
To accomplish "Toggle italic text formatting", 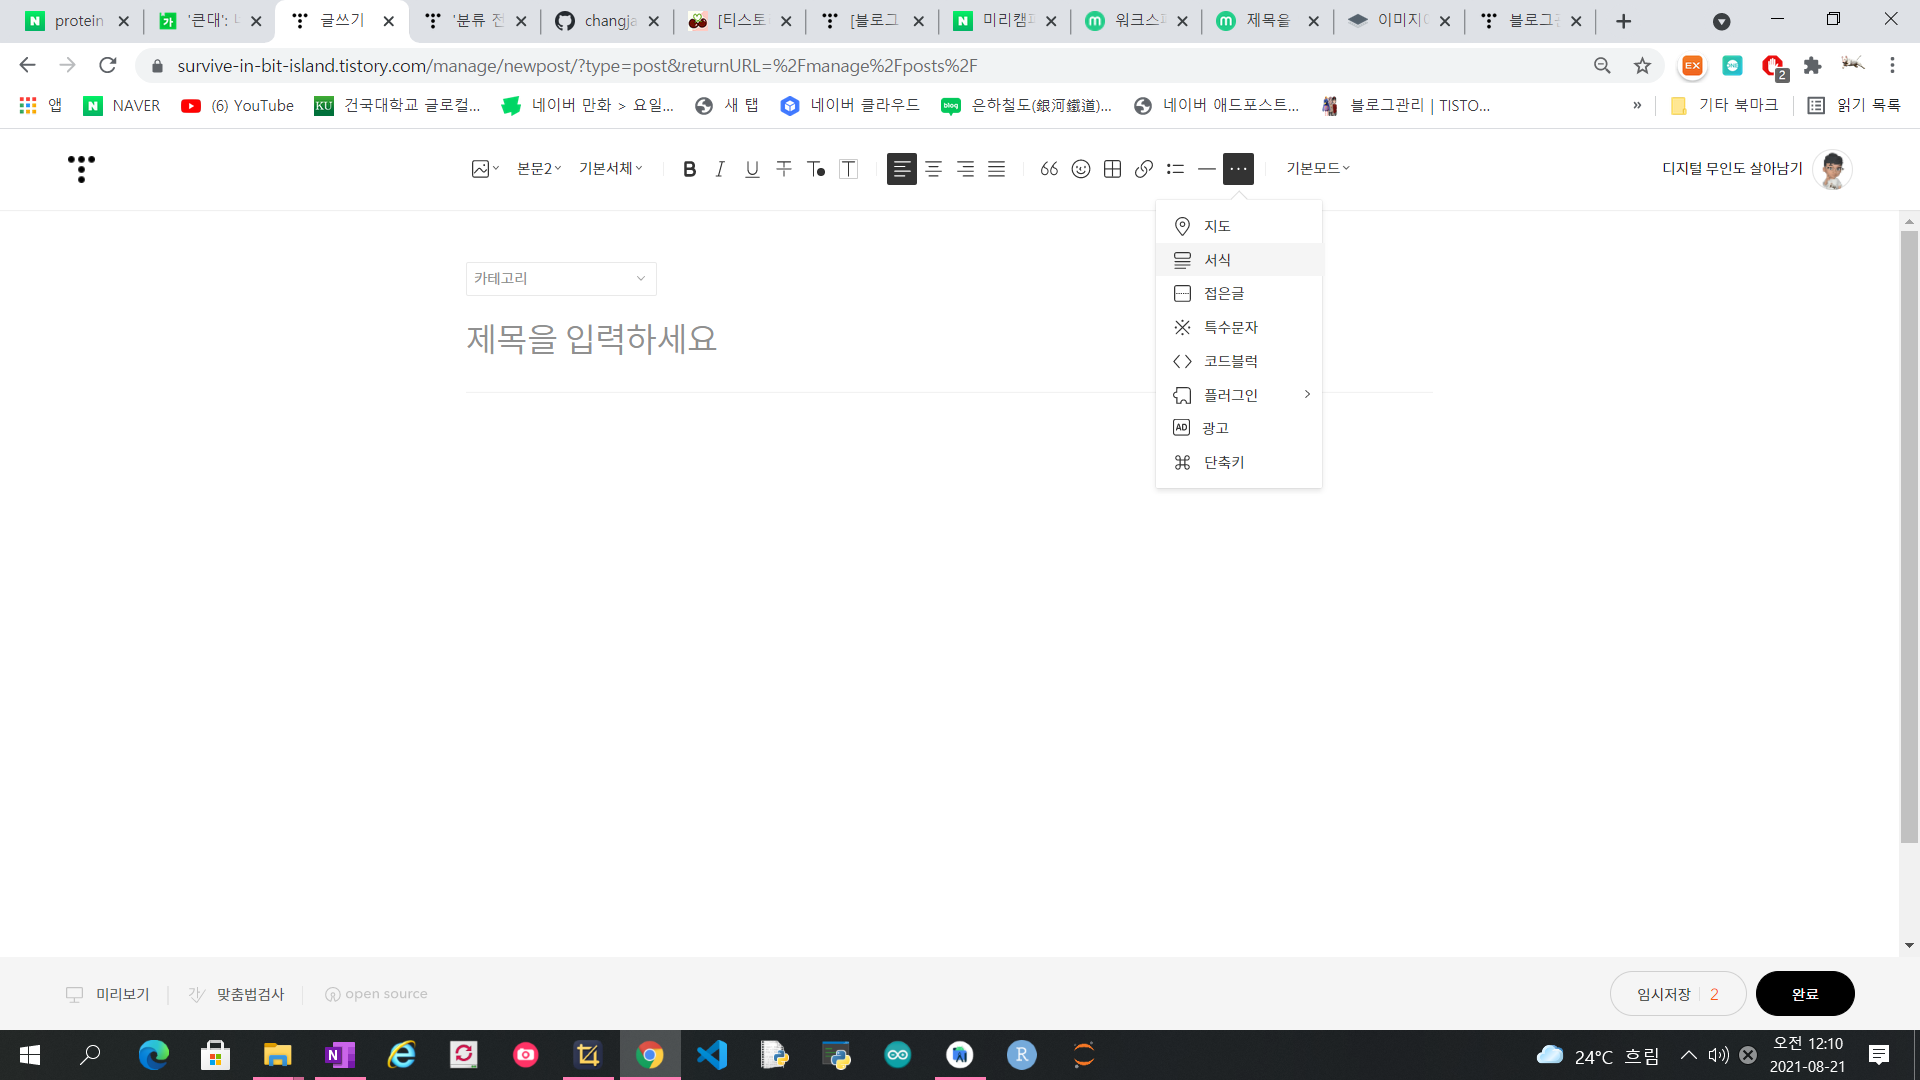I will pyautogui.click(x=720, y=169).
